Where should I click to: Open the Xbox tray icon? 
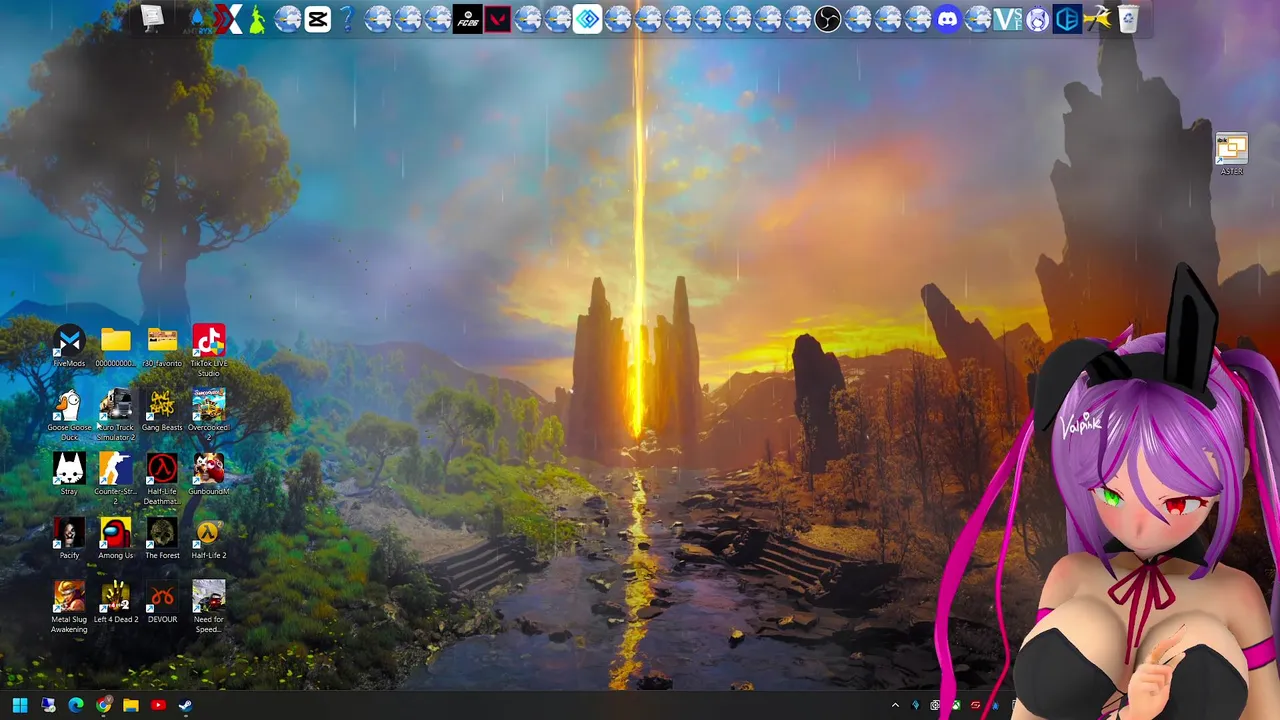pos(955,705)
